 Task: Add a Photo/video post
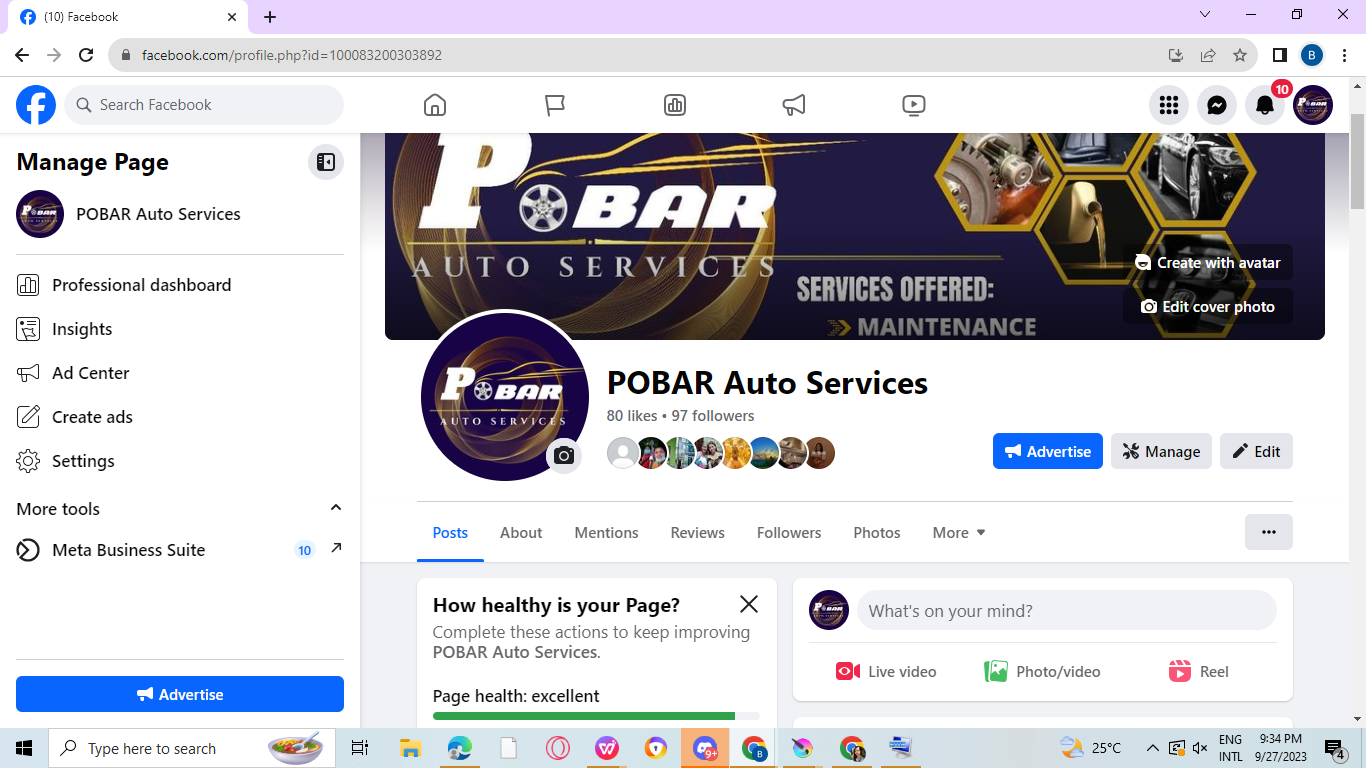1042,672
